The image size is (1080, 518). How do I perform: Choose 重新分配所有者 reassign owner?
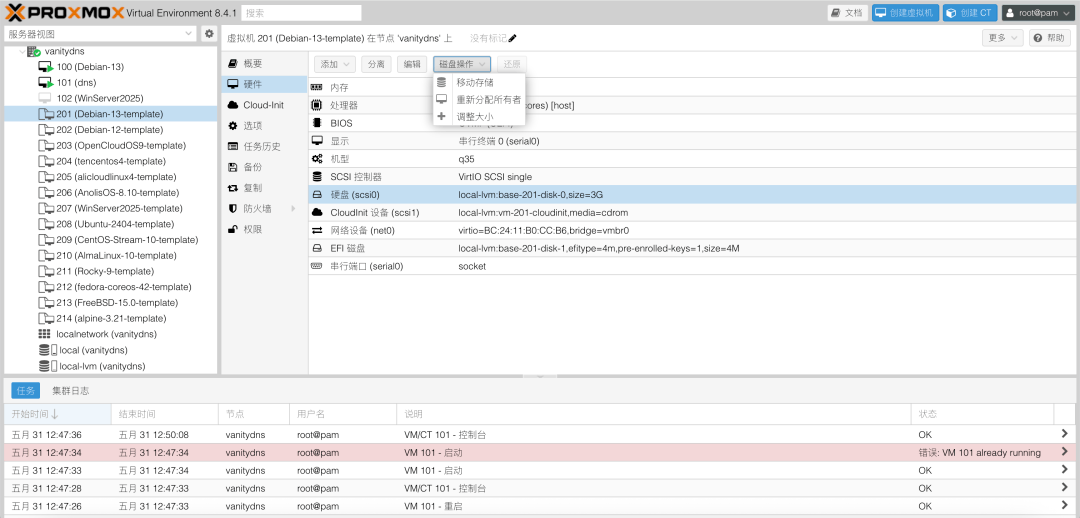pos(479,99)
